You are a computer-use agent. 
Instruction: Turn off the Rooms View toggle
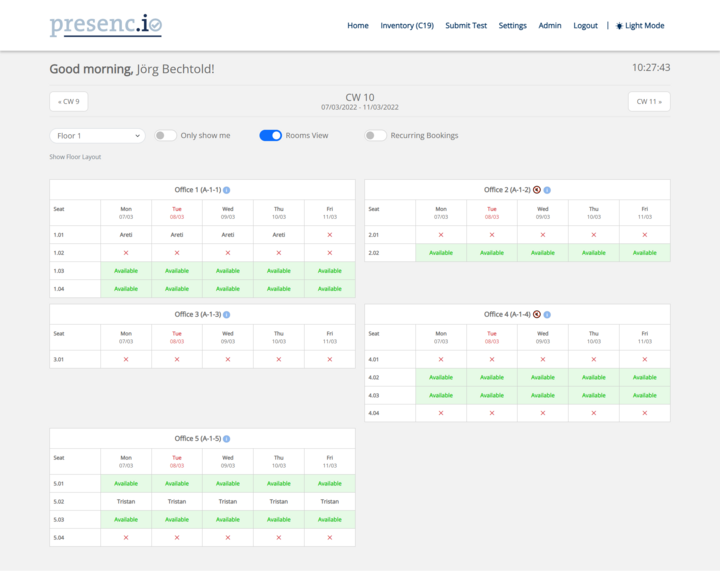(270, 135)
